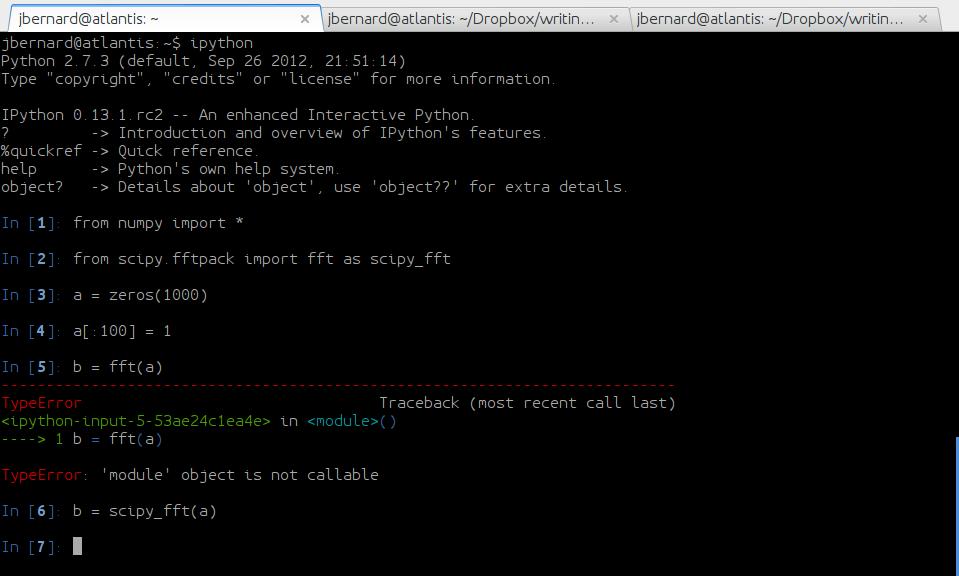
Task: Click the In [5] prompt label
Action: tap(32, 367)
